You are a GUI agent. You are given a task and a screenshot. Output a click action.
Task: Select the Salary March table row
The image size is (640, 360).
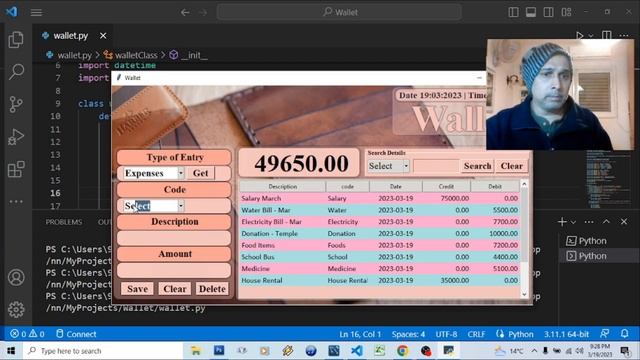point(380,198)
